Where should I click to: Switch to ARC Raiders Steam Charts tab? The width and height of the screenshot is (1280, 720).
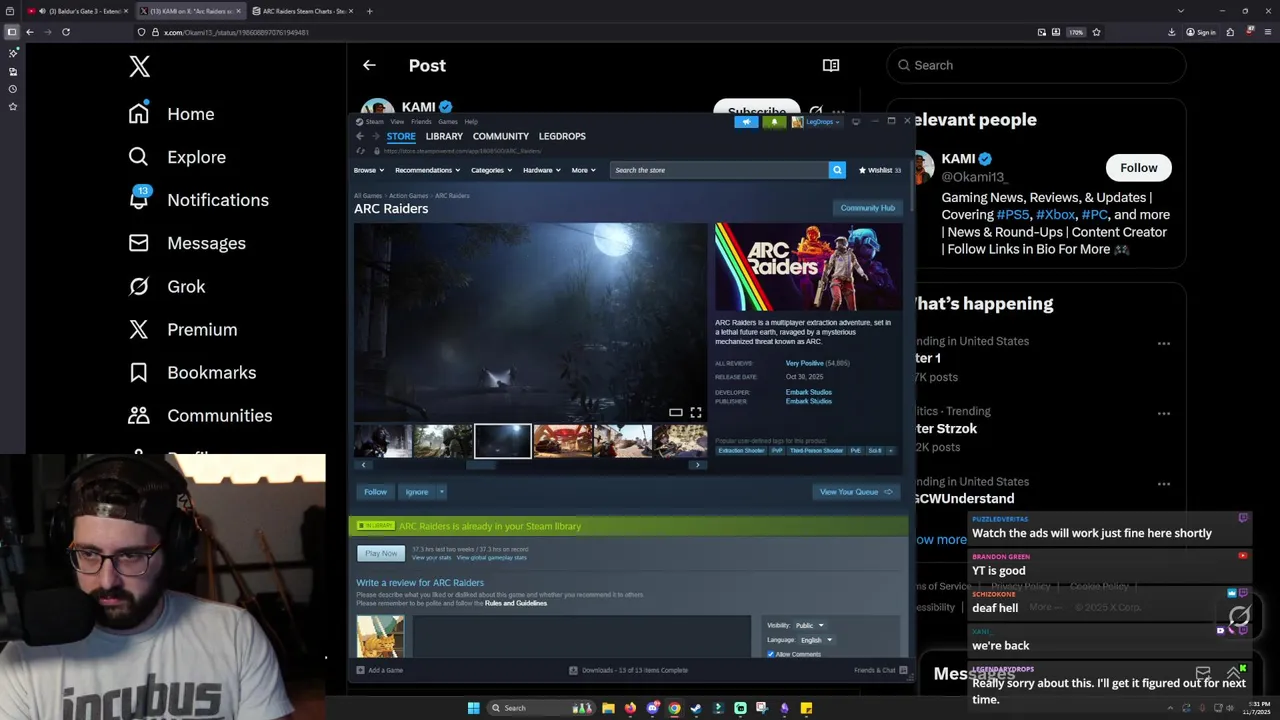(x=302, y=11)
